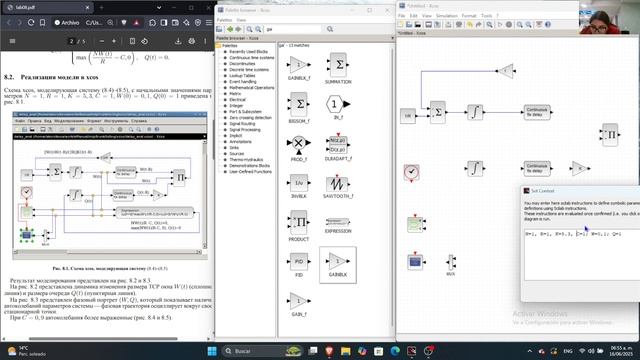Click the New diagram icon in Xcos toolbar
Screen dimensions: 640x360
[400, 24]
